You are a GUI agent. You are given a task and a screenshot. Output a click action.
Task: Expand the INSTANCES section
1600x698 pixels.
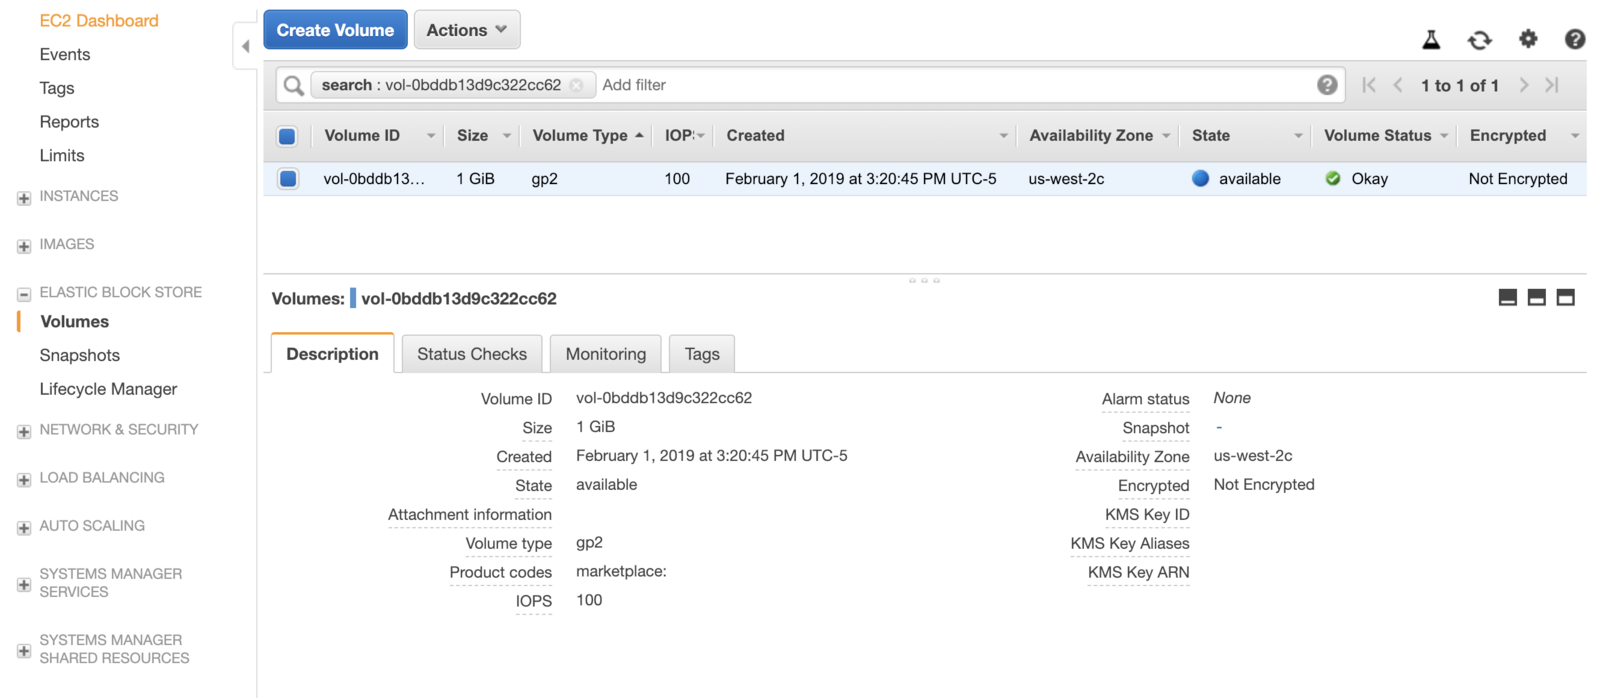pyautogui.click(x=24, y=198)
